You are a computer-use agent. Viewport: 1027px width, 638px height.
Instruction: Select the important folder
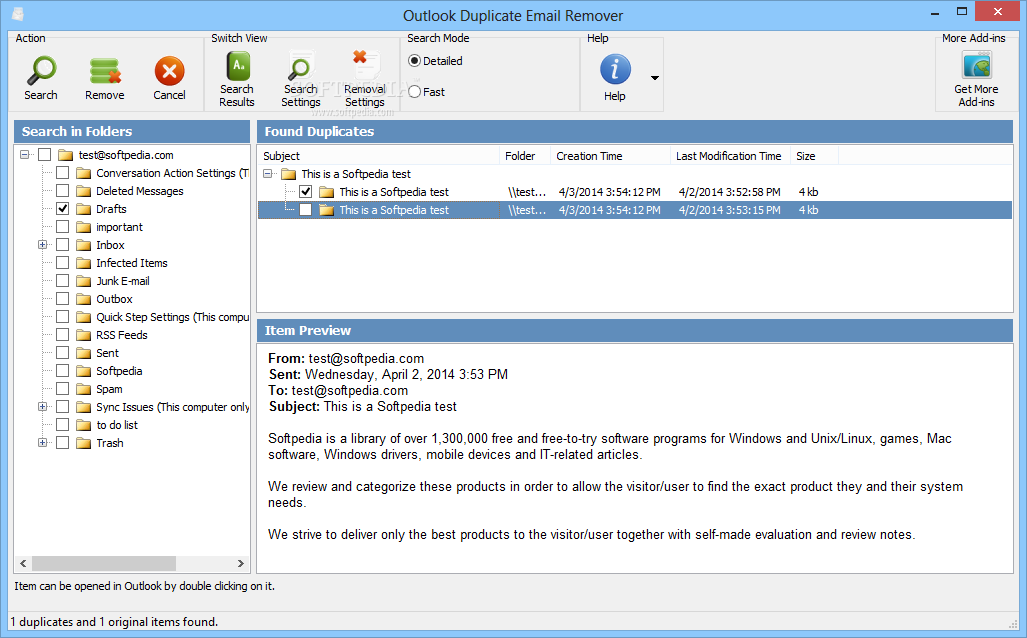click(119, 227)
